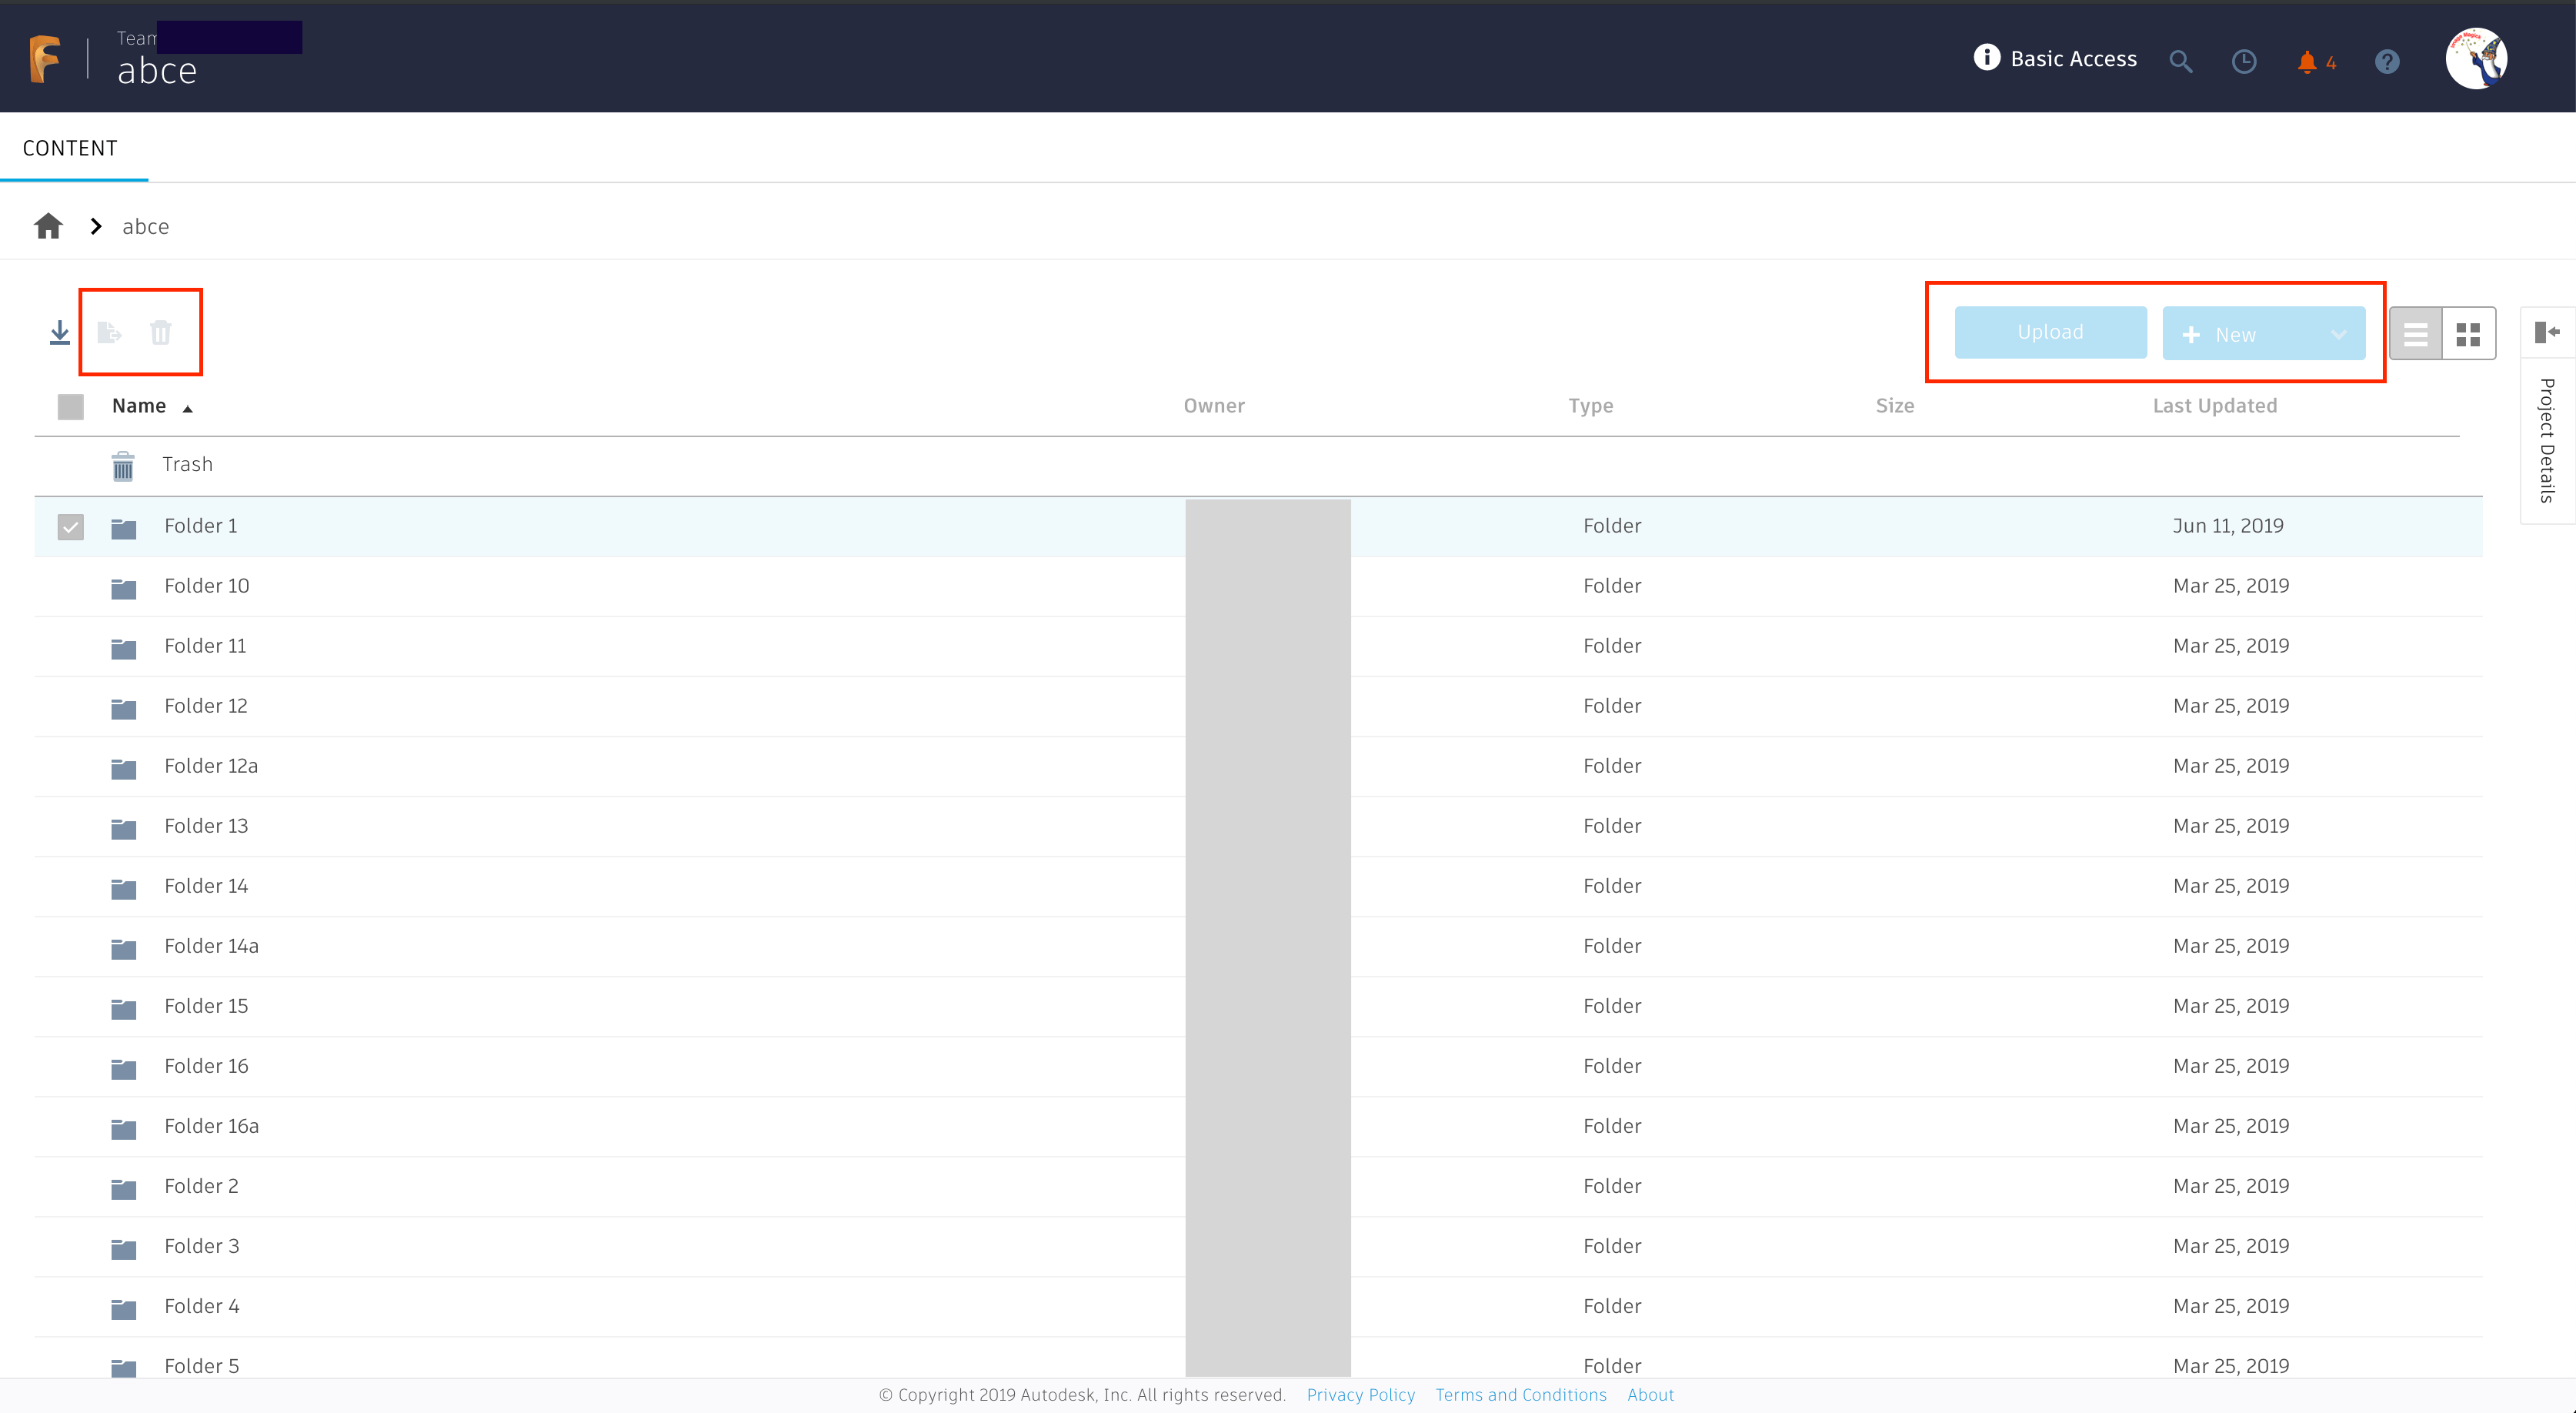Open Folder 10
The width and height of the screenshot is (2576, 1413).
click(207, 586)
